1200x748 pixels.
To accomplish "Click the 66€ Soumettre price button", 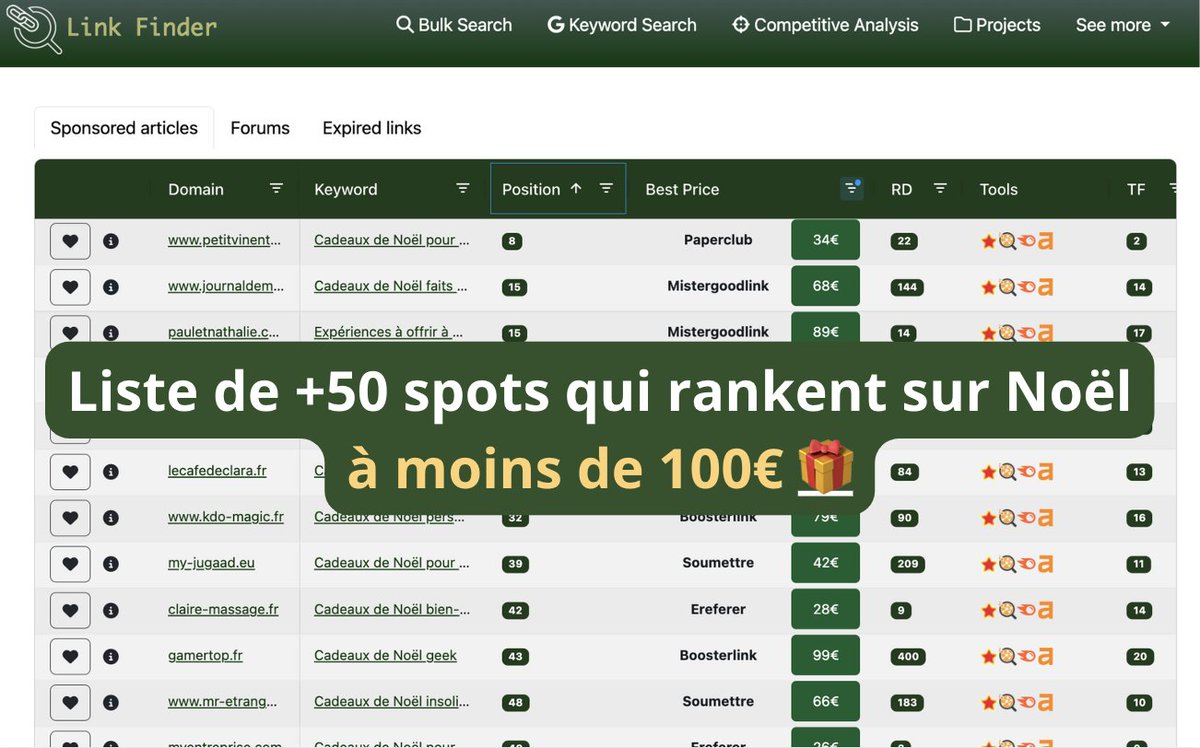I will (825, 701).
